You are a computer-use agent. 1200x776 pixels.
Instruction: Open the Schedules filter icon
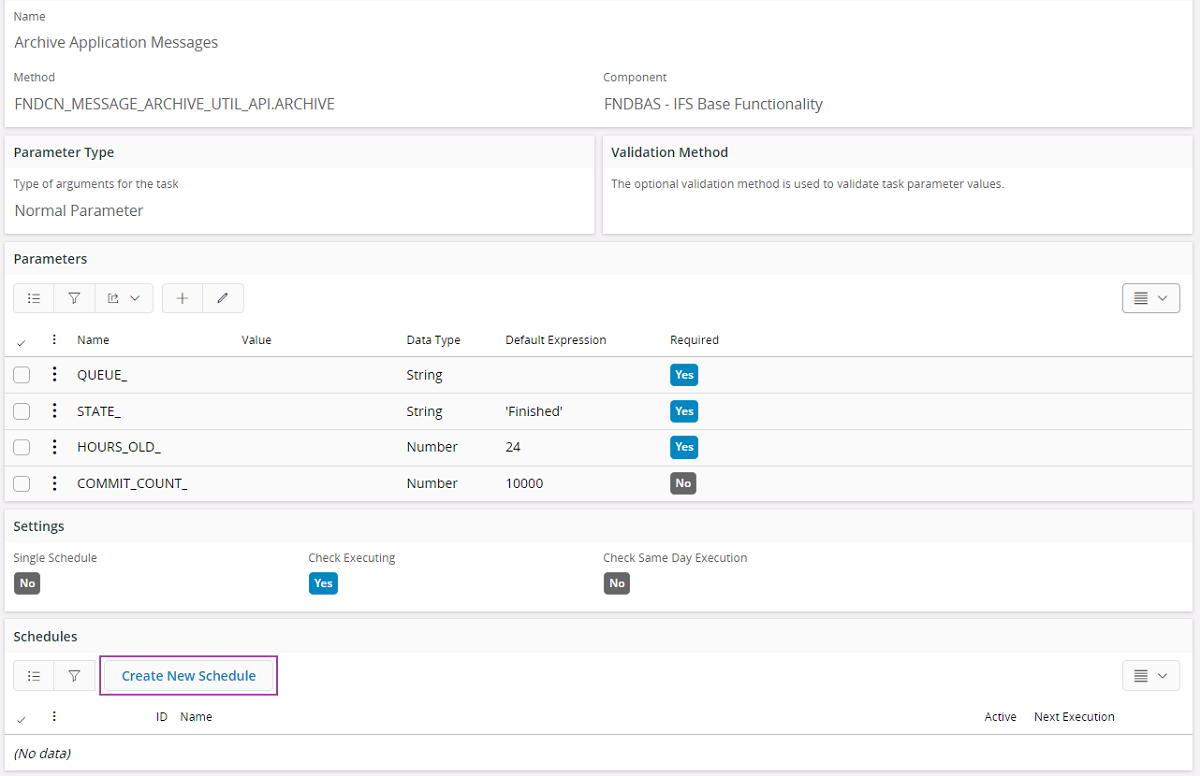(74, 676)
